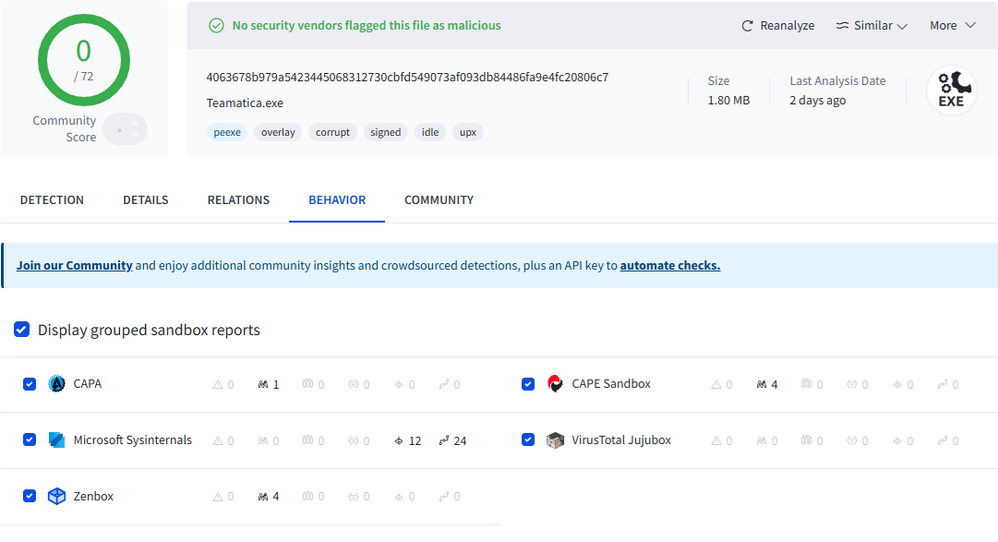Uncheck Display grouped sandbox reports
998x542 pixels.
[x=22, y=330]
